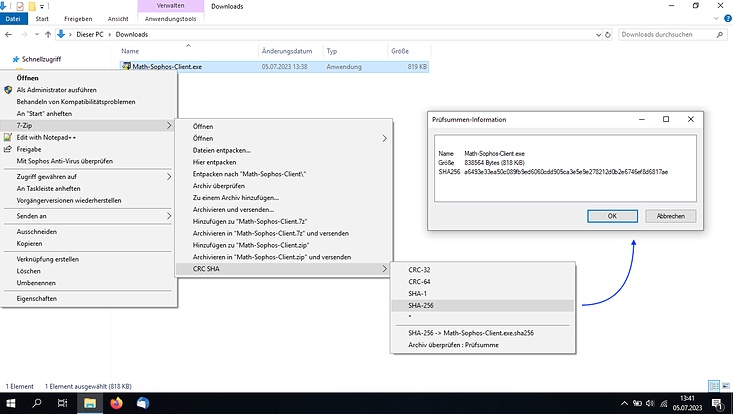Screen dimensions: 733x414
Task: Click OK in Prüfsummen-Information dialog
Action: pos(612,216)
